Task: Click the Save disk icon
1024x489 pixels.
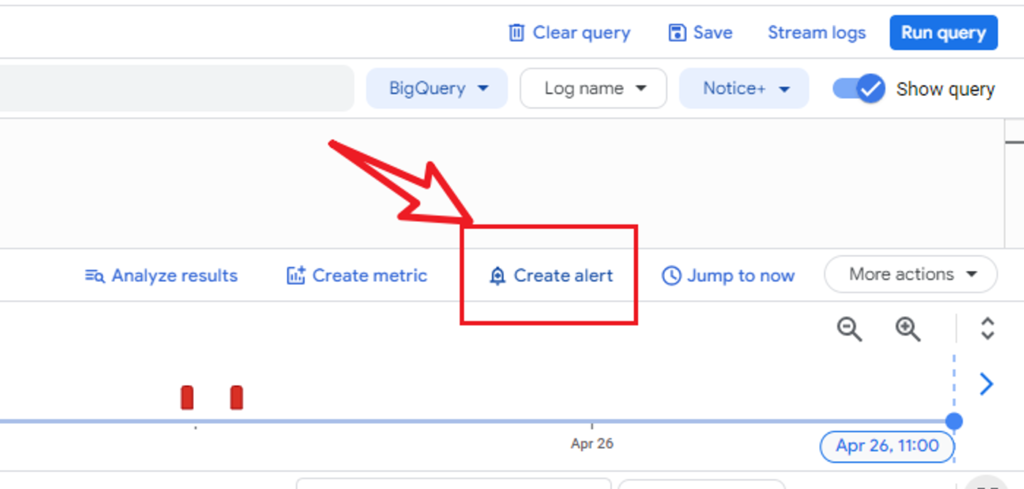Action: [x=677, y=33]
